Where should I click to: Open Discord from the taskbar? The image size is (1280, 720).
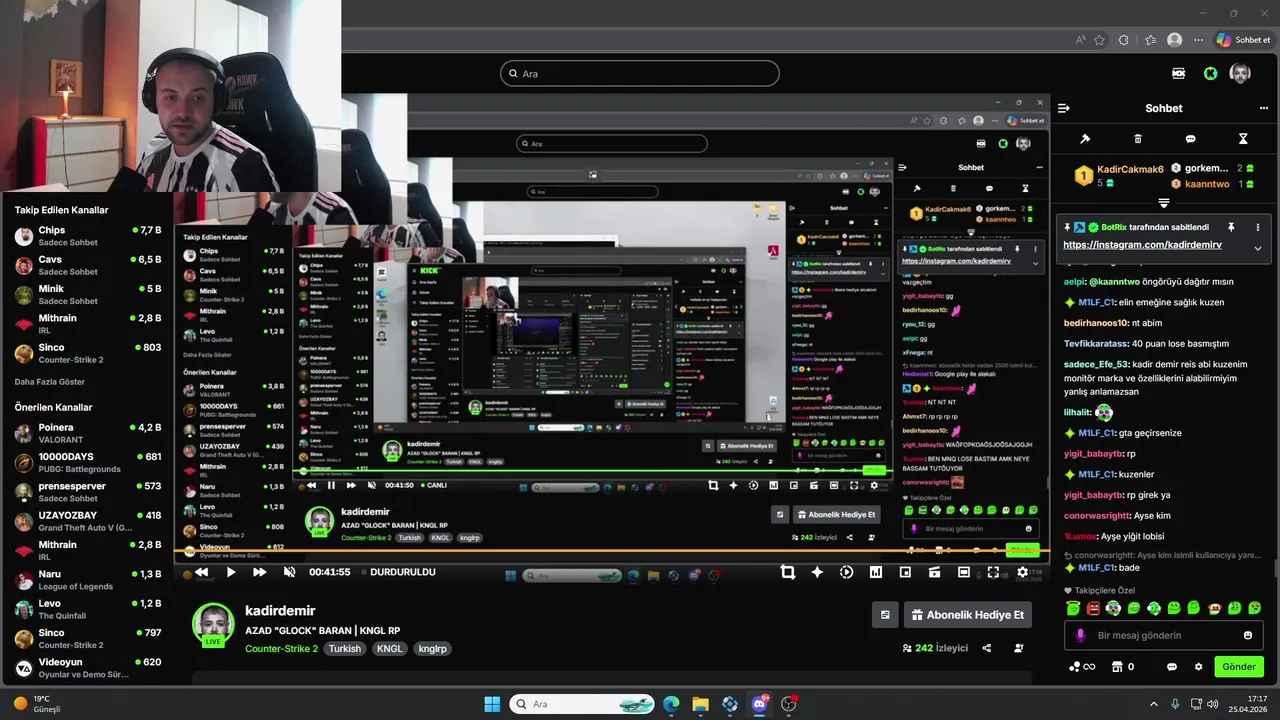click(759, 704)
